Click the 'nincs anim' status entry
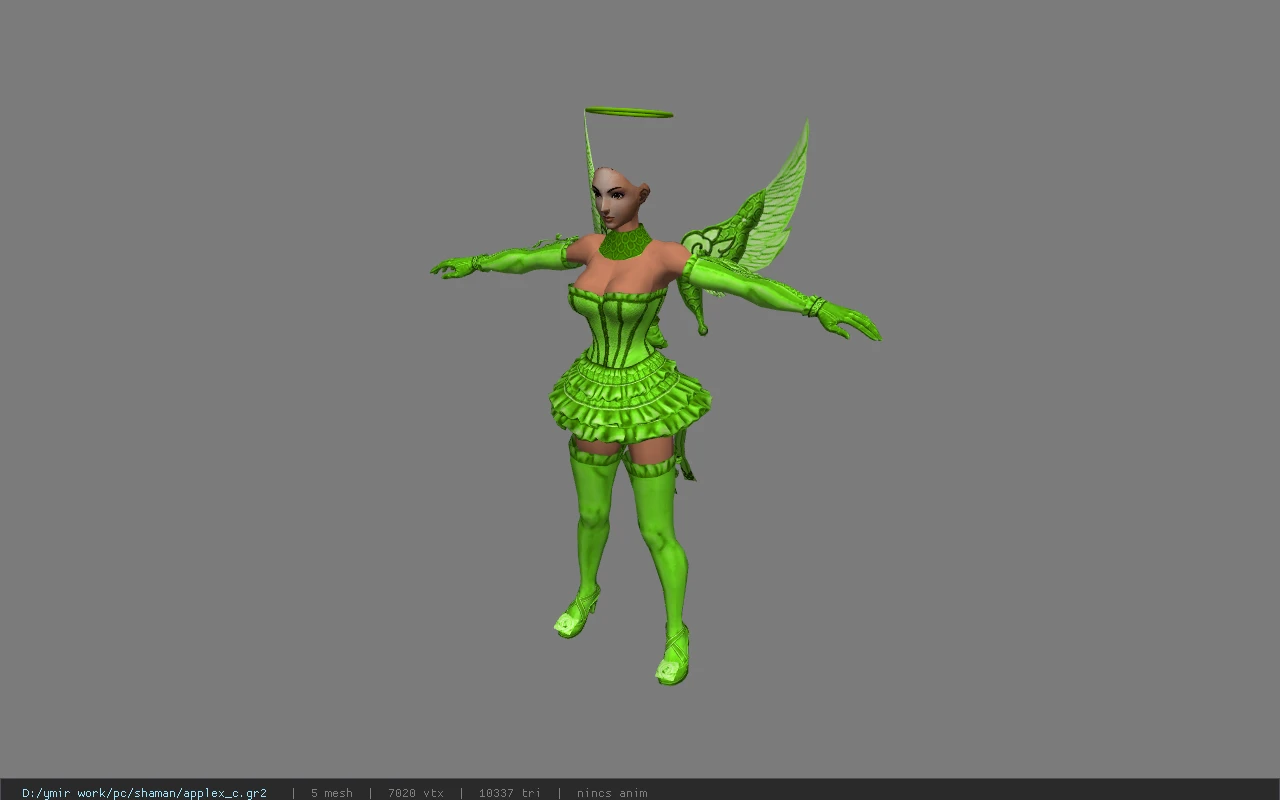This screenshot has height=800, width=1280. pos(612,793)
